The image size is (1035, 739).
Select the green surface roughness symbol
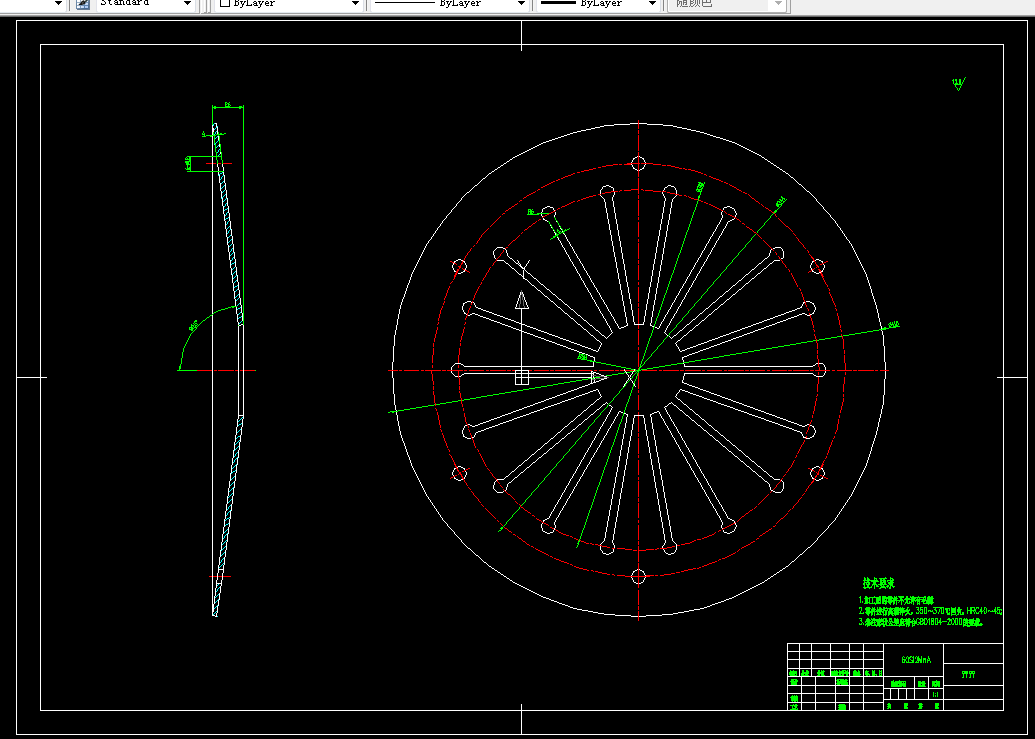click(958, 84)
